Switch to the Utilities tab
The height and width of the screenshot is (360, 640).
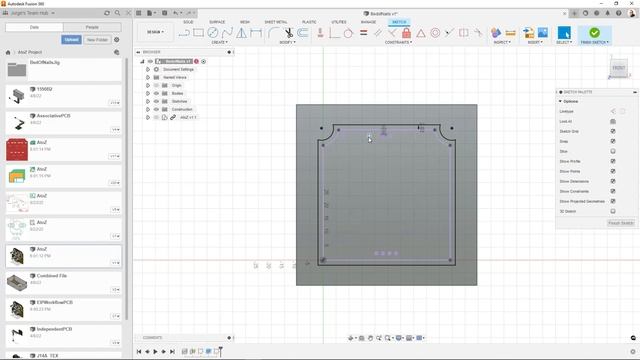339,22
